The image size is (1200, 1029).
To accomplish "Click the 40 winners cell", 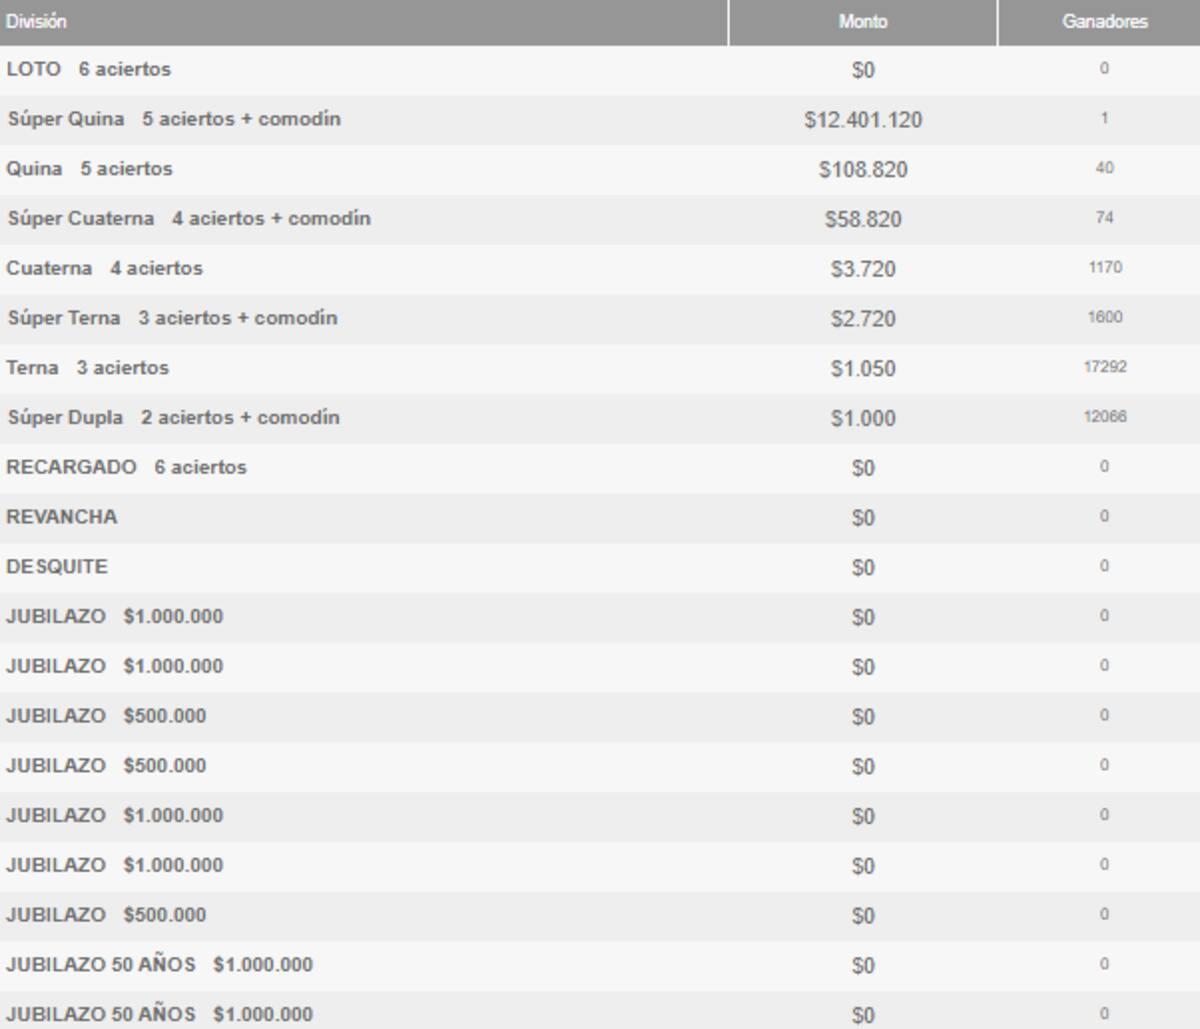I will point(1104,168).
